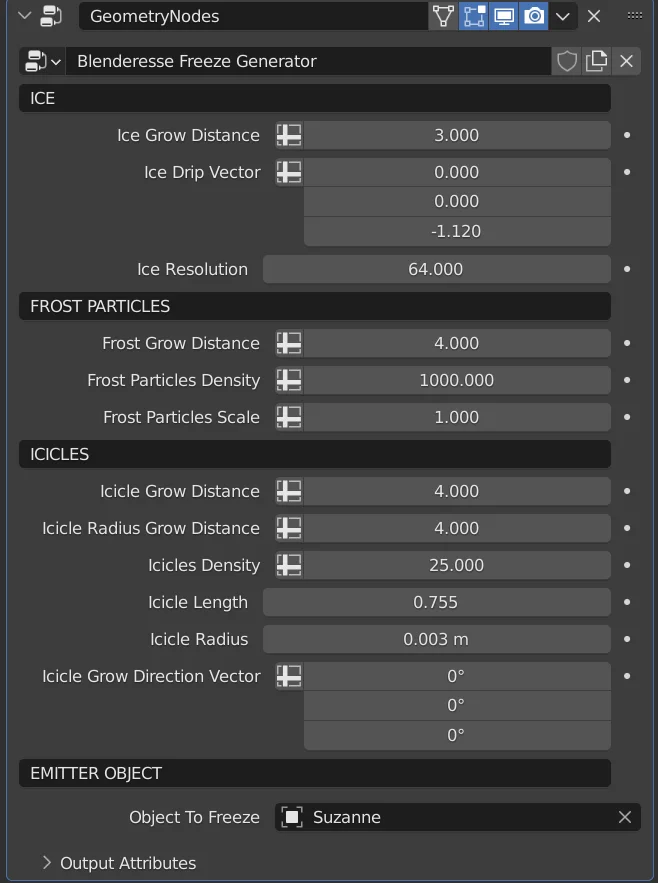Create a copy of the node group
The image size is (658, 883).
pos(596,61)
